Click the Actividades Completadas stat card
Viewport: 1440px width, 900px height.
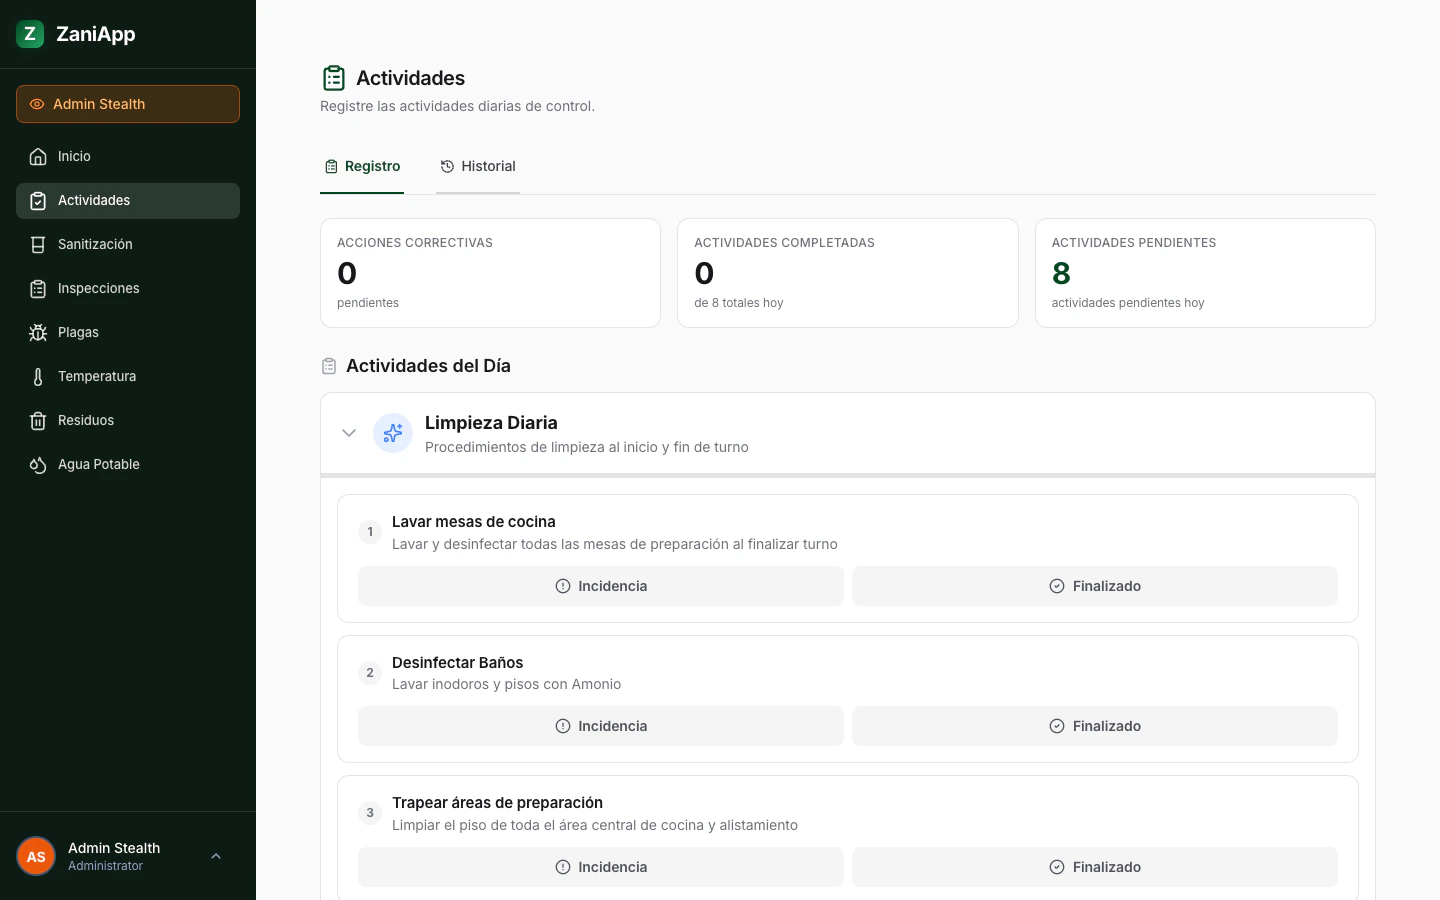coord(848,273)
